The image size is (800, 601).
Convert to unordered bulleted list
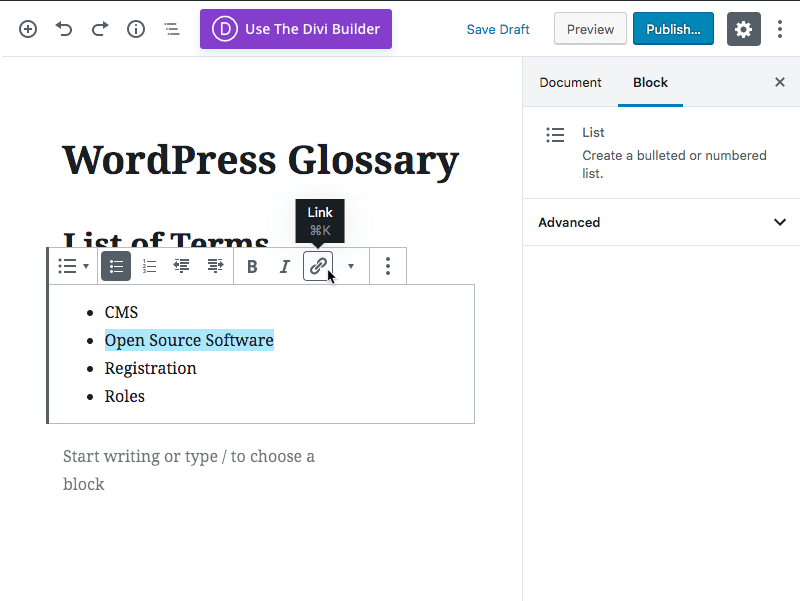click(x=116, y=266)
